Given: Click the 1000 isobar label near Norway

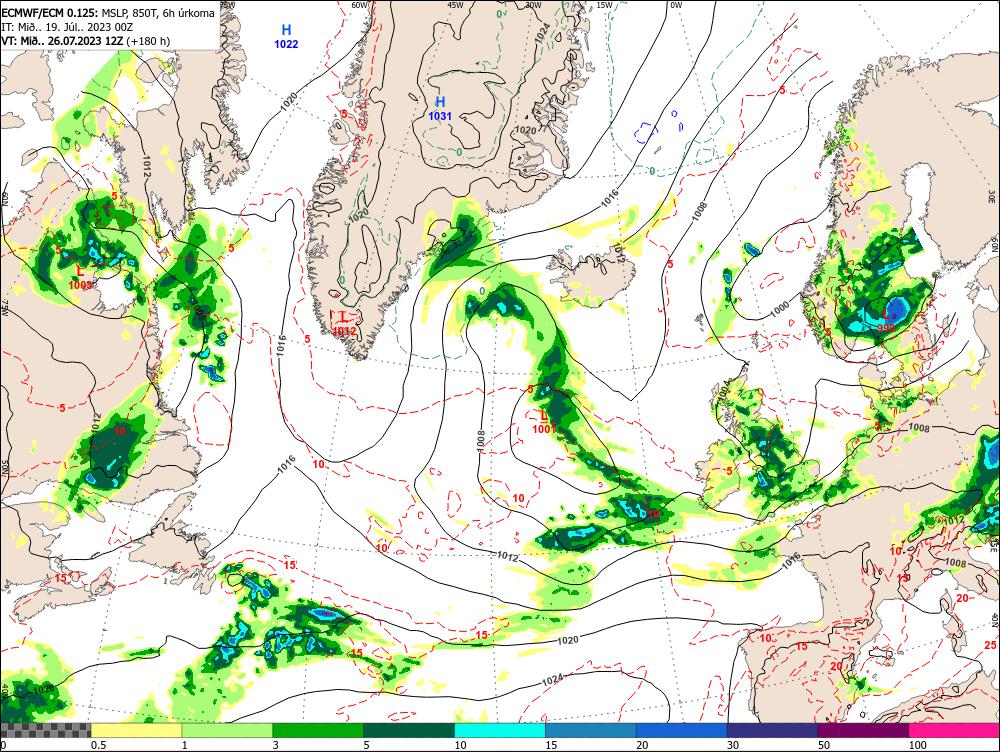Looking at the screenshot, I should [779, 309].
